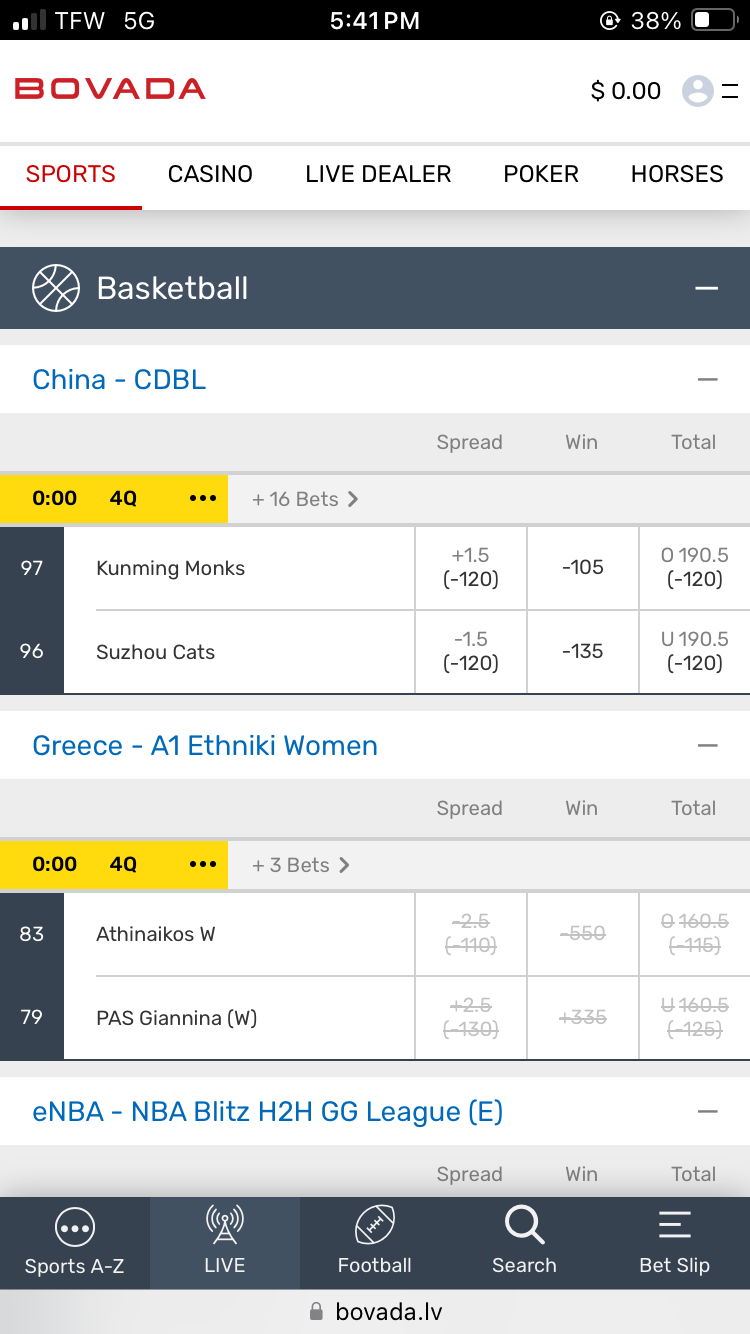Collapse Greece - A1 Ethniki Women league

click(x=708, y=745)
